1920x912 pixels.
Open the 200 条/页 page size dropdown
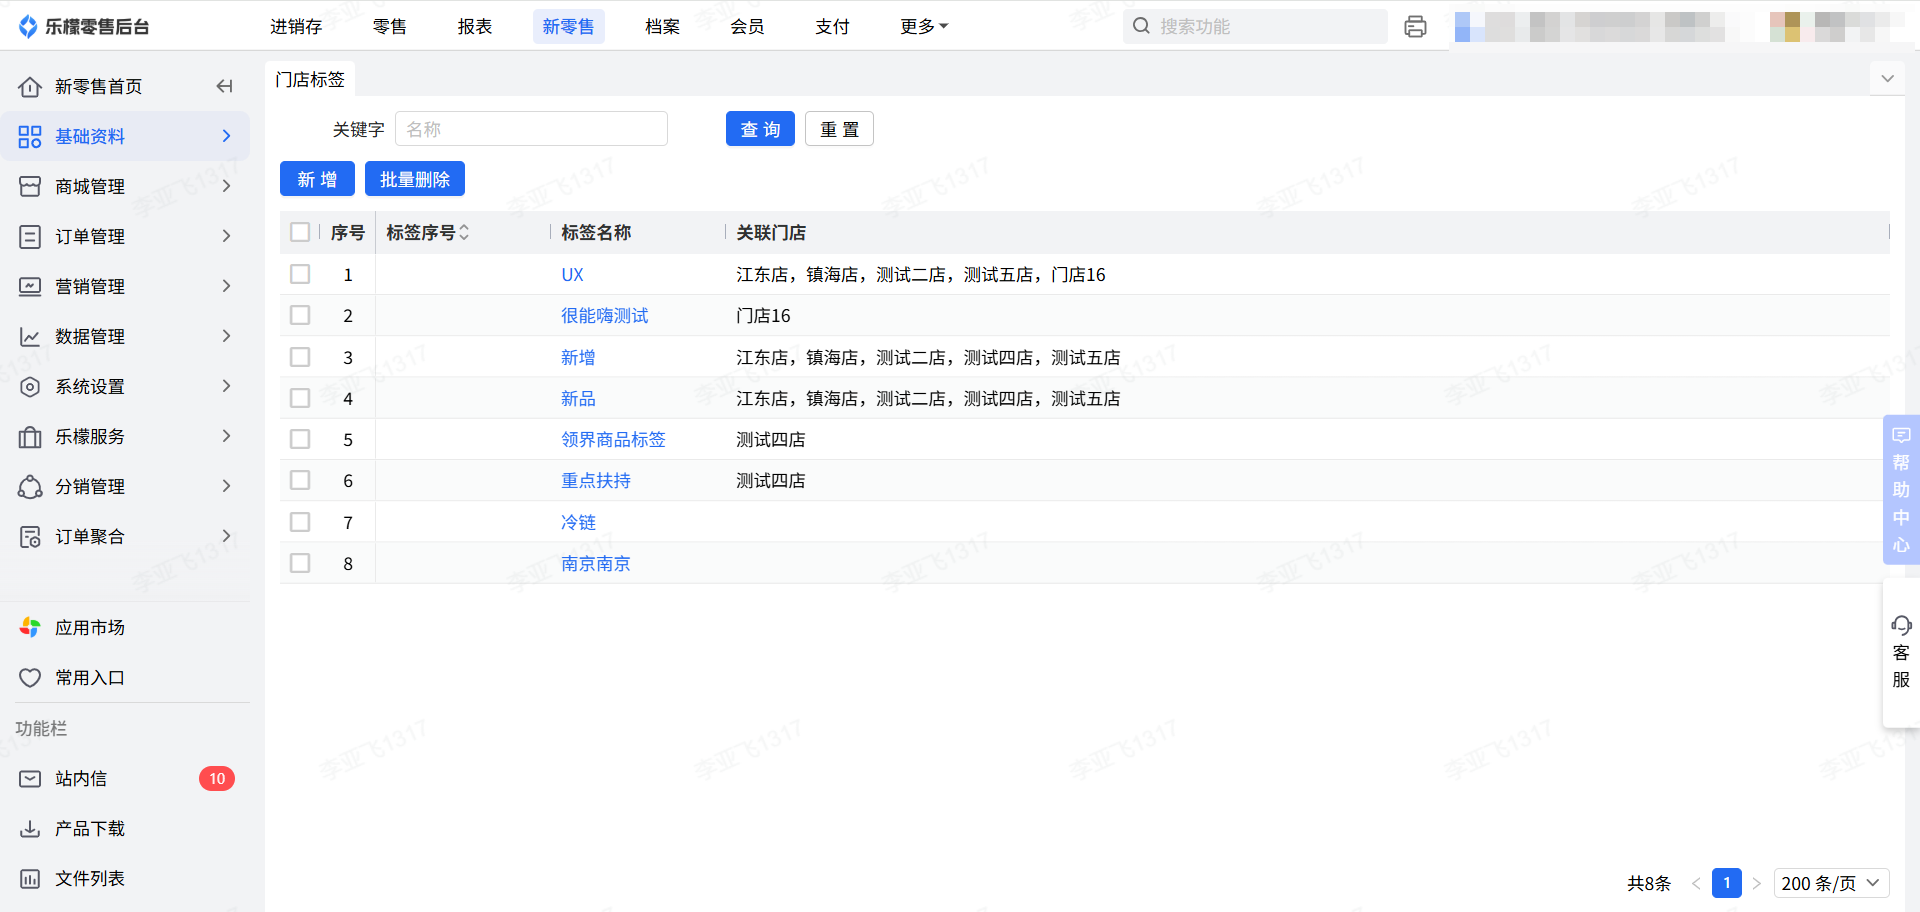[x=1831, y=883]
